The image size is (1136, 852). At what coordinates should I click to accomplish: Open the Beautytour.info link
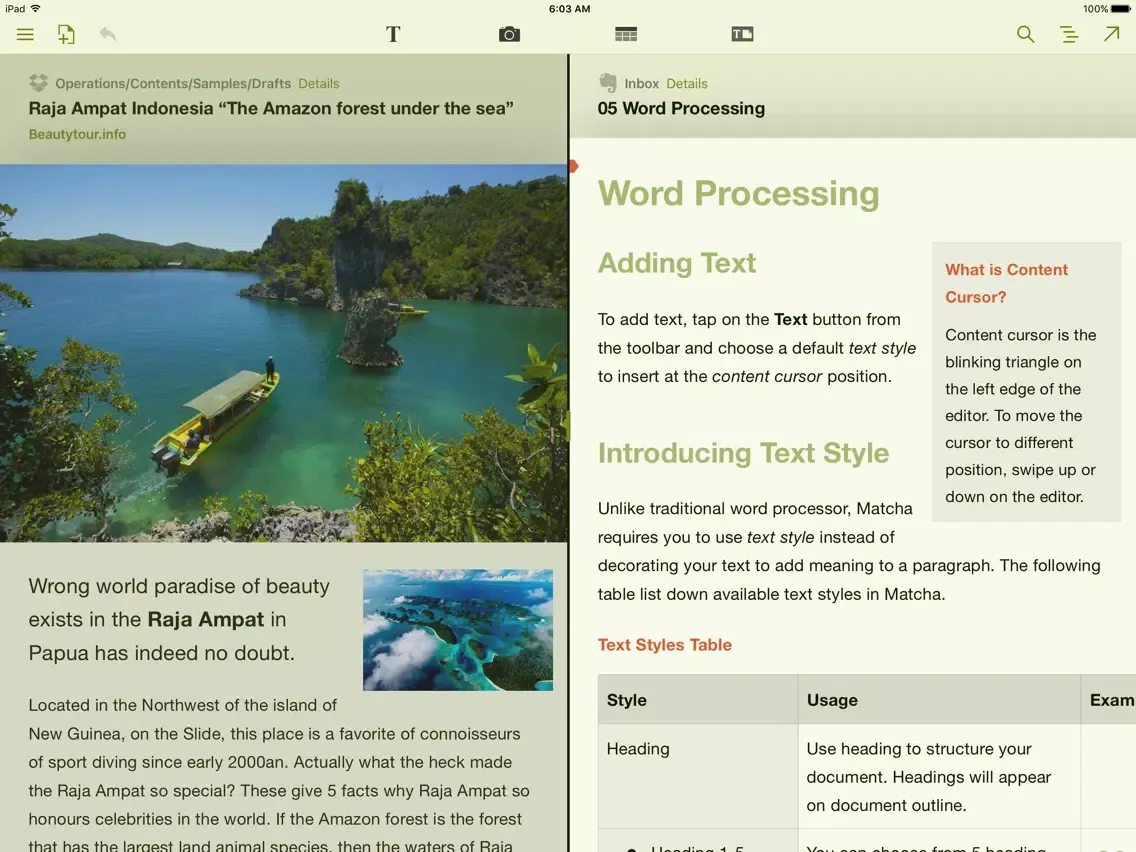78,134
